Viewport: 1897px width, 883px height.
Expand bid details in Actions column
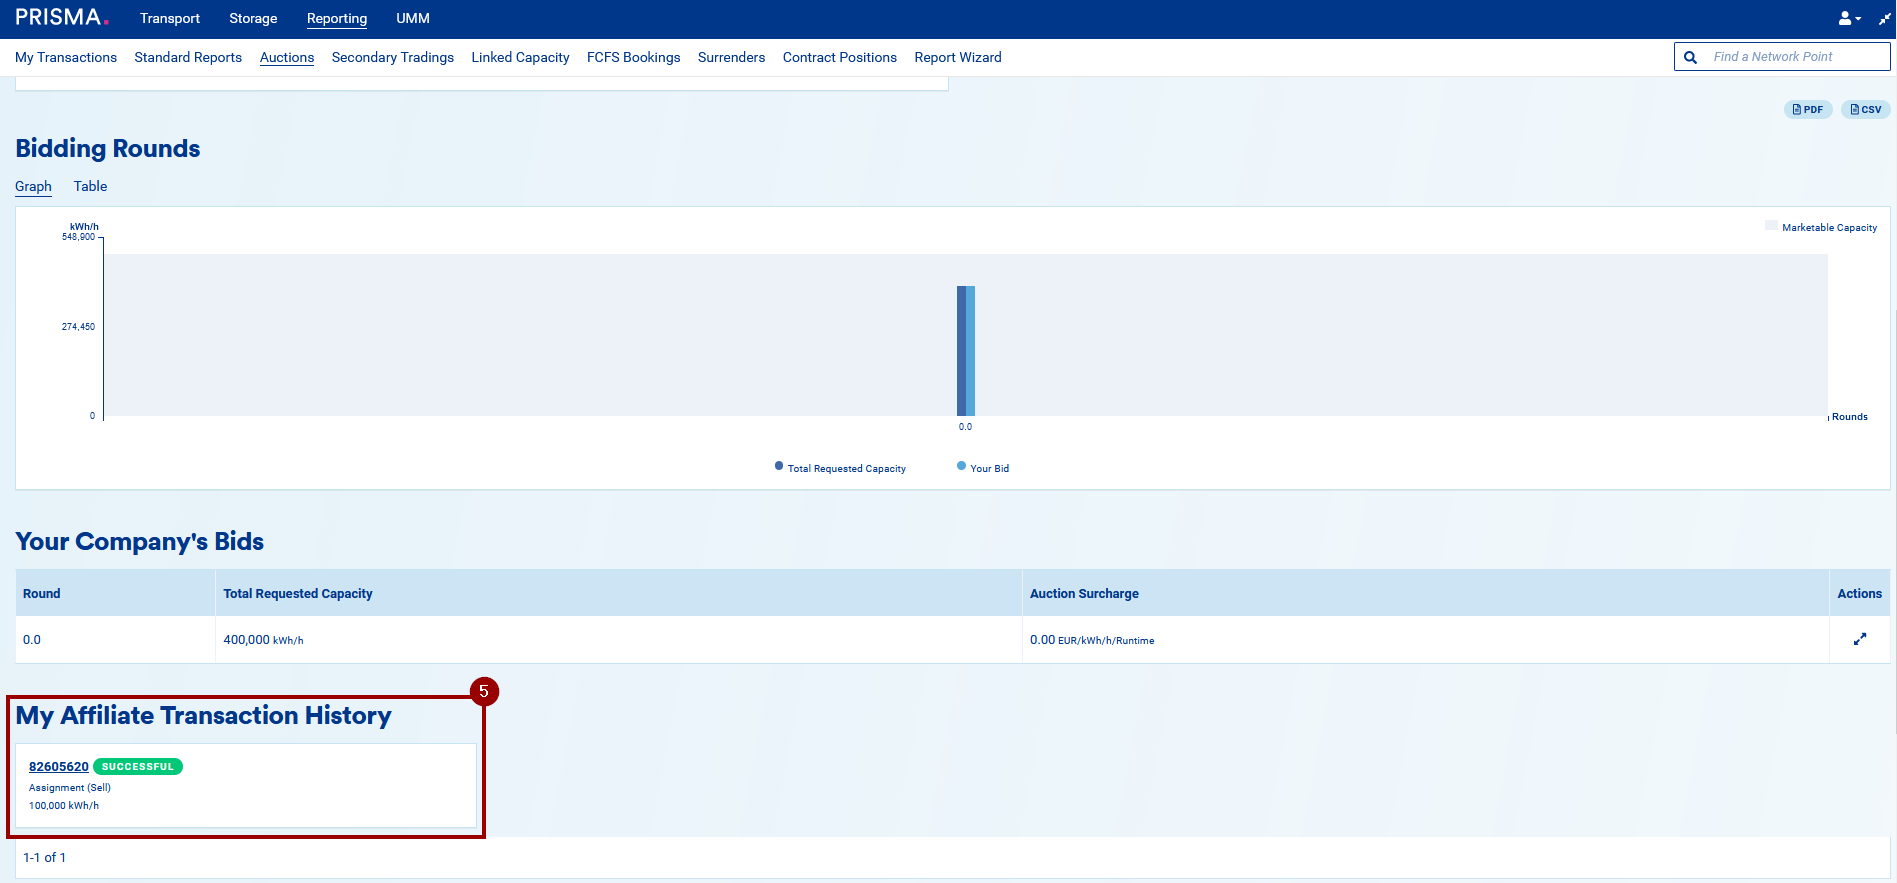click(x=1859, y=639)
